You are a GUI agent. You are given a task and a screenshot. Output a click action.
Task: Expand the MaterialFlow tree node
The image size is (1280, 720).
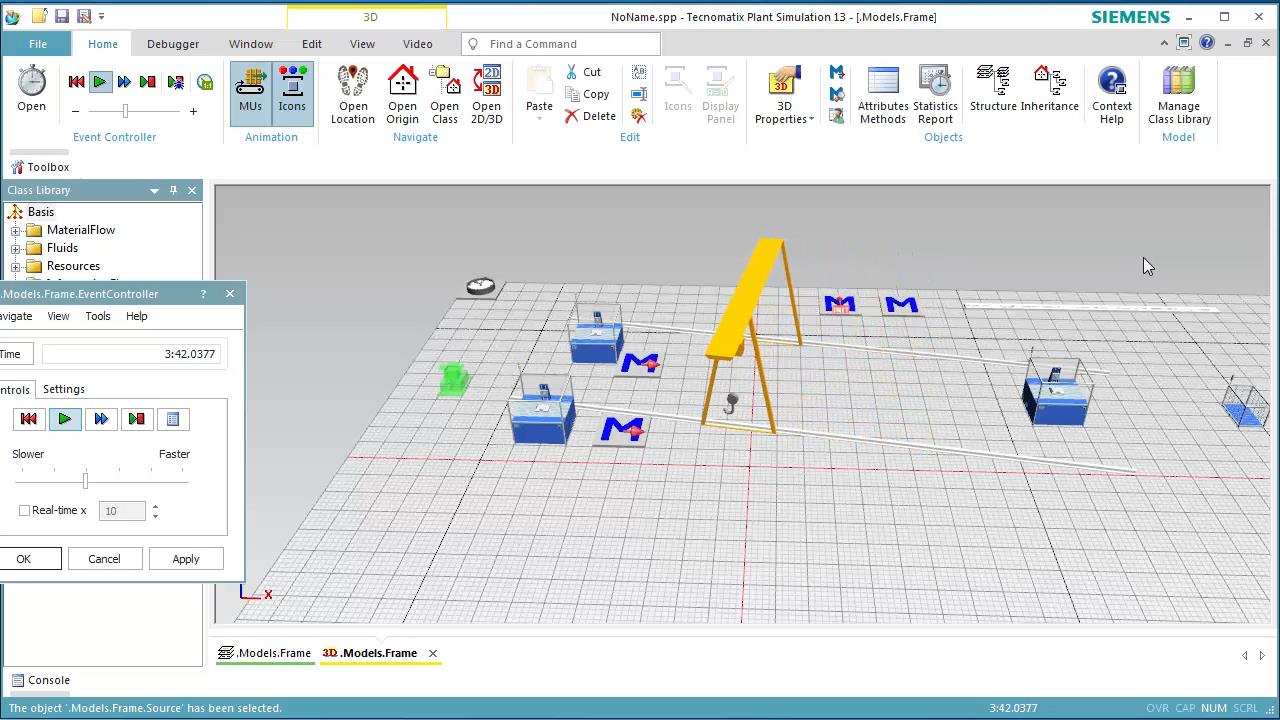point(16,230)
